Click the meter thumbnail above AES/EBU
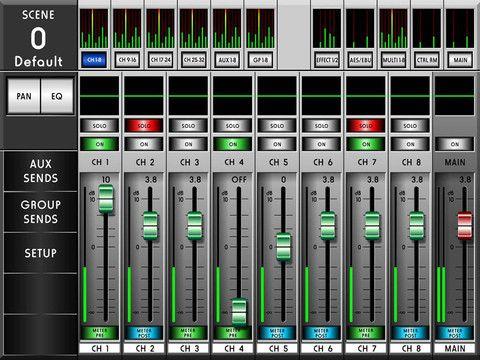The width and height of the screenshot is (480, 360). point(360,28)
